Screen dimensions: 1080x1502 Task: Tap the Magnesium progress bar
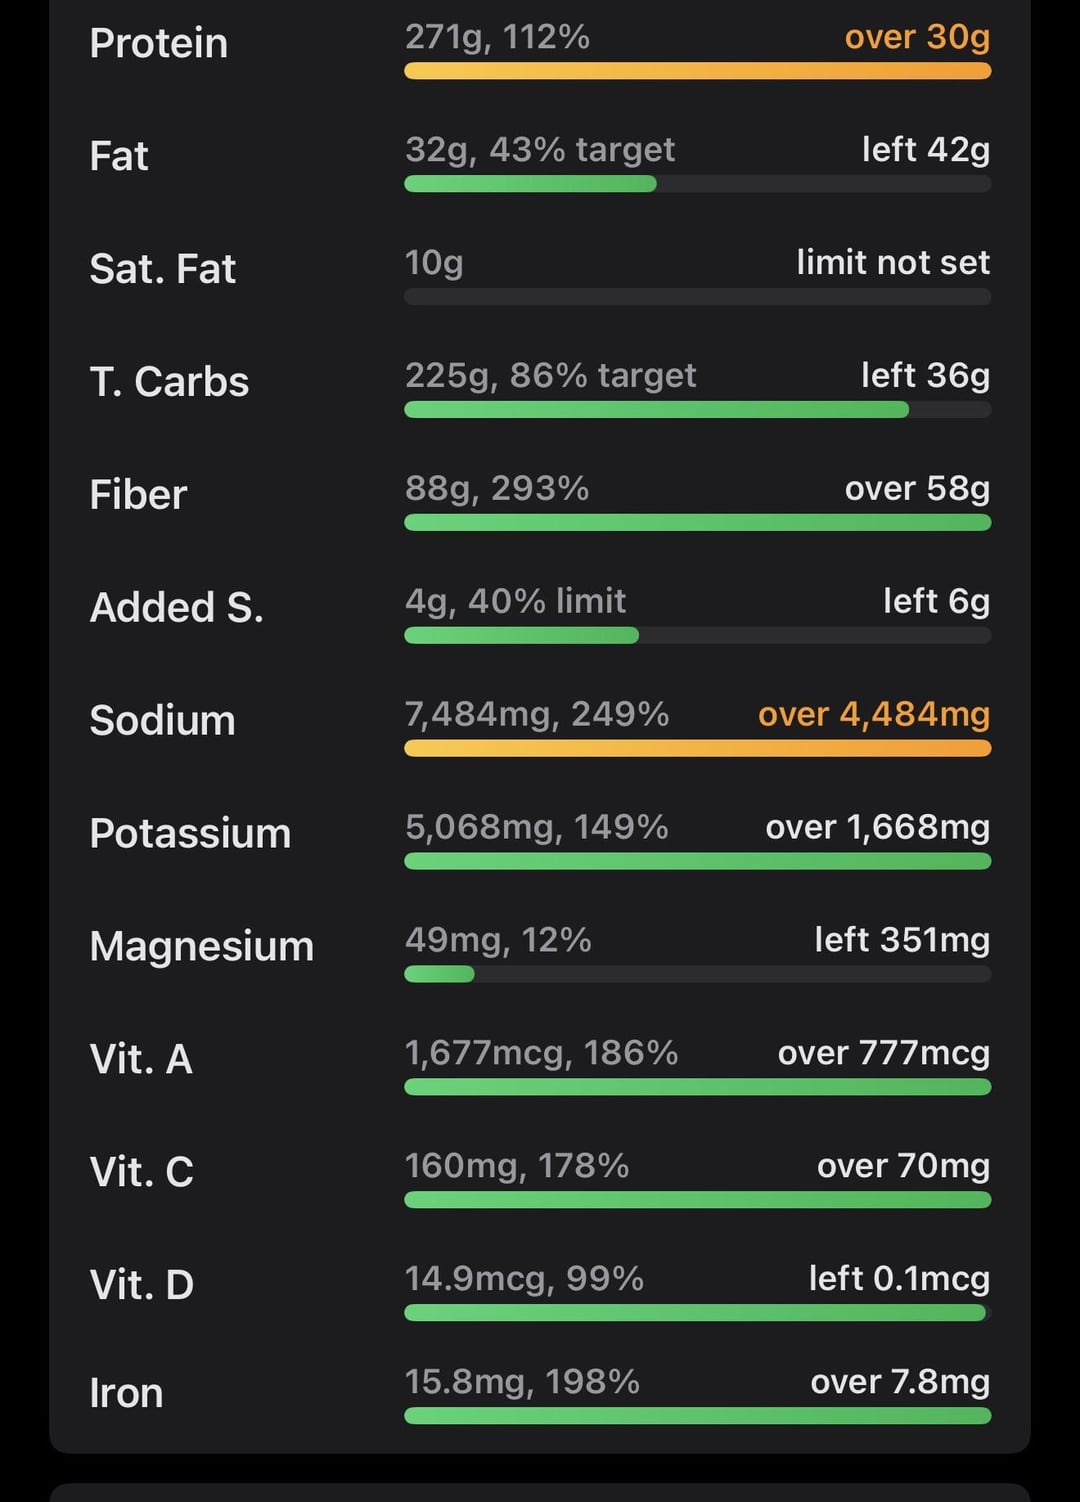(698, 974)
